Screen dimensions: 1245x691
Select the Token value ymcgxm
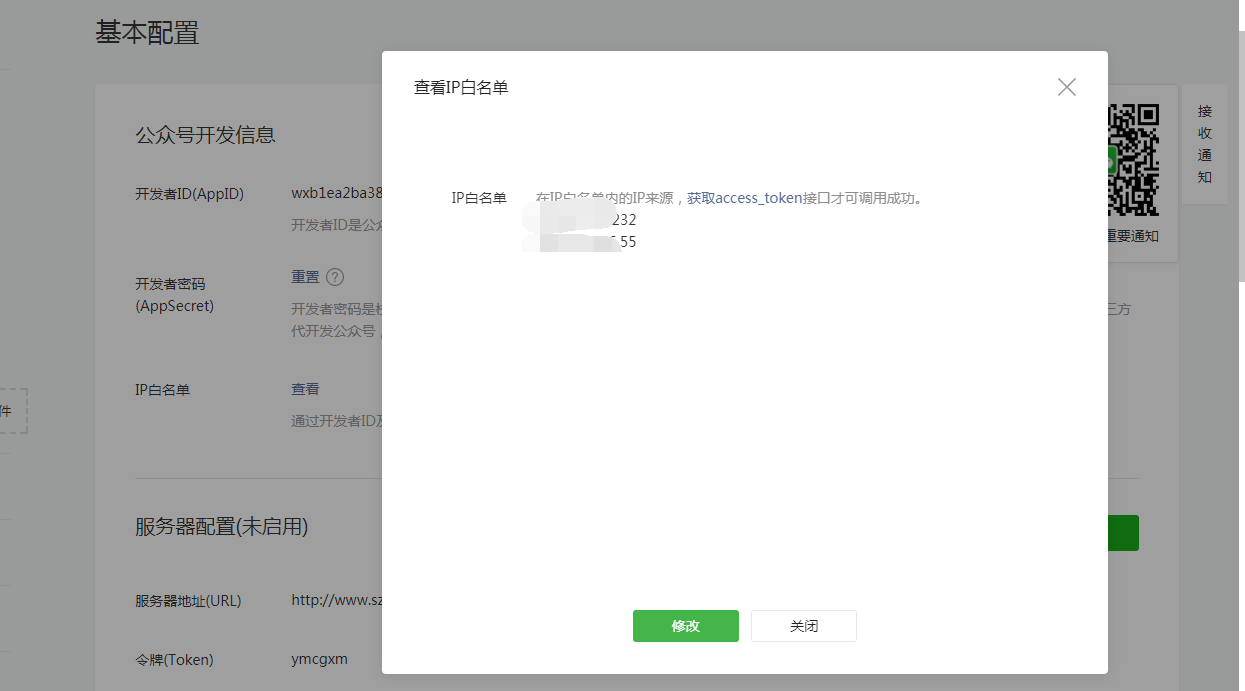tap(318, 659)
